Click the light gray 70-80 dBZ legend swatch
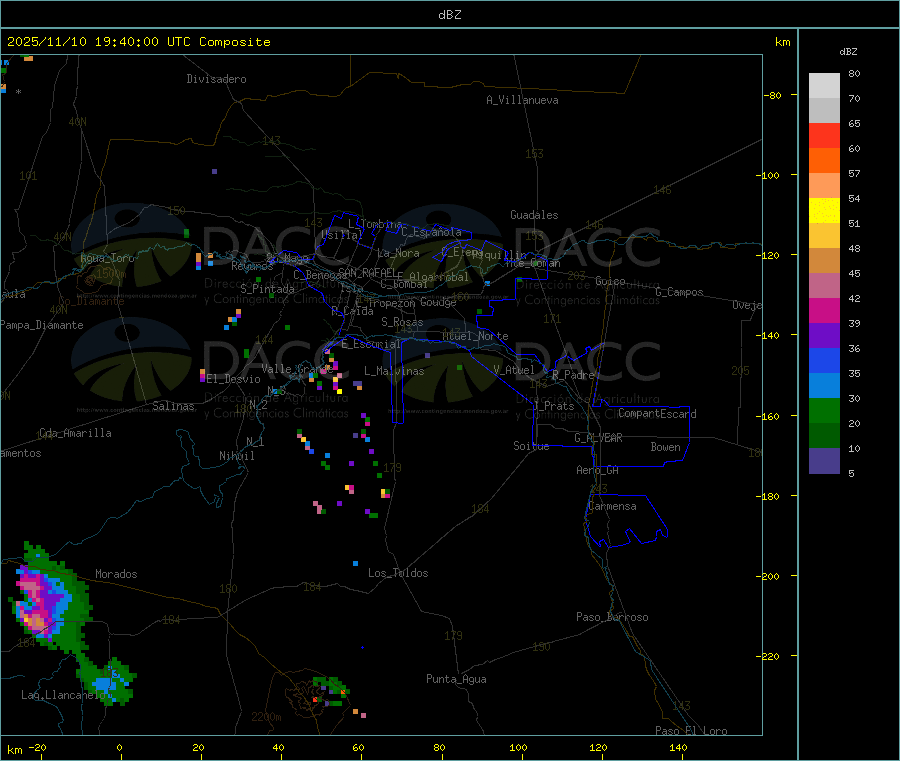 [x=824, y=86]
